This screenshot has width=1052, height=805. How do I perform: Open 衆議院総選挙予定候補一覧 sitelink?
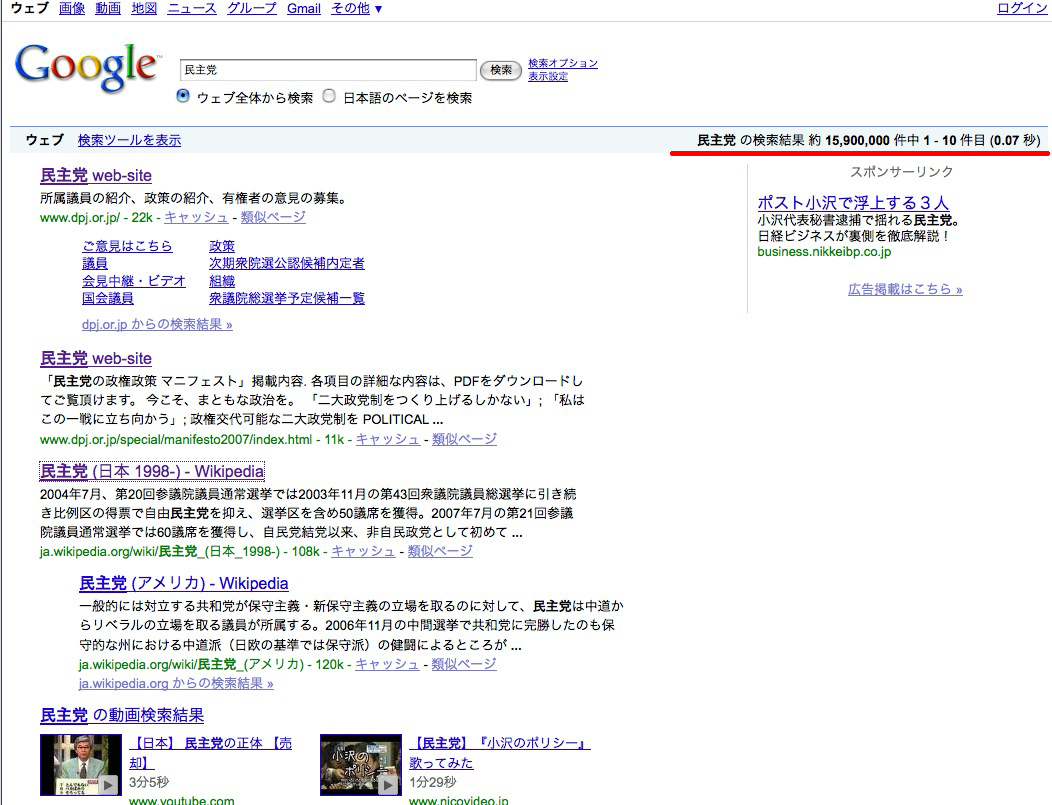tap(286, 299)
